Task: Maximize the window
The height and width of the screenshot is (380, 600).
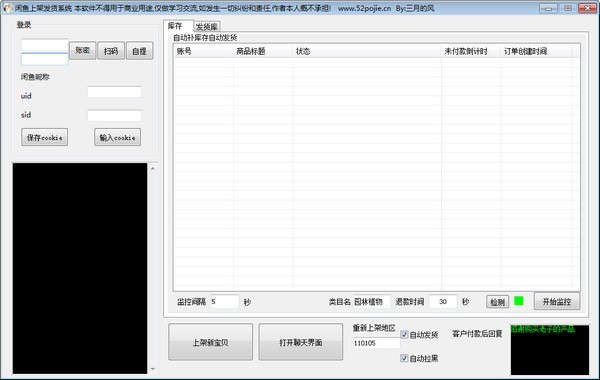Action: 568,8
